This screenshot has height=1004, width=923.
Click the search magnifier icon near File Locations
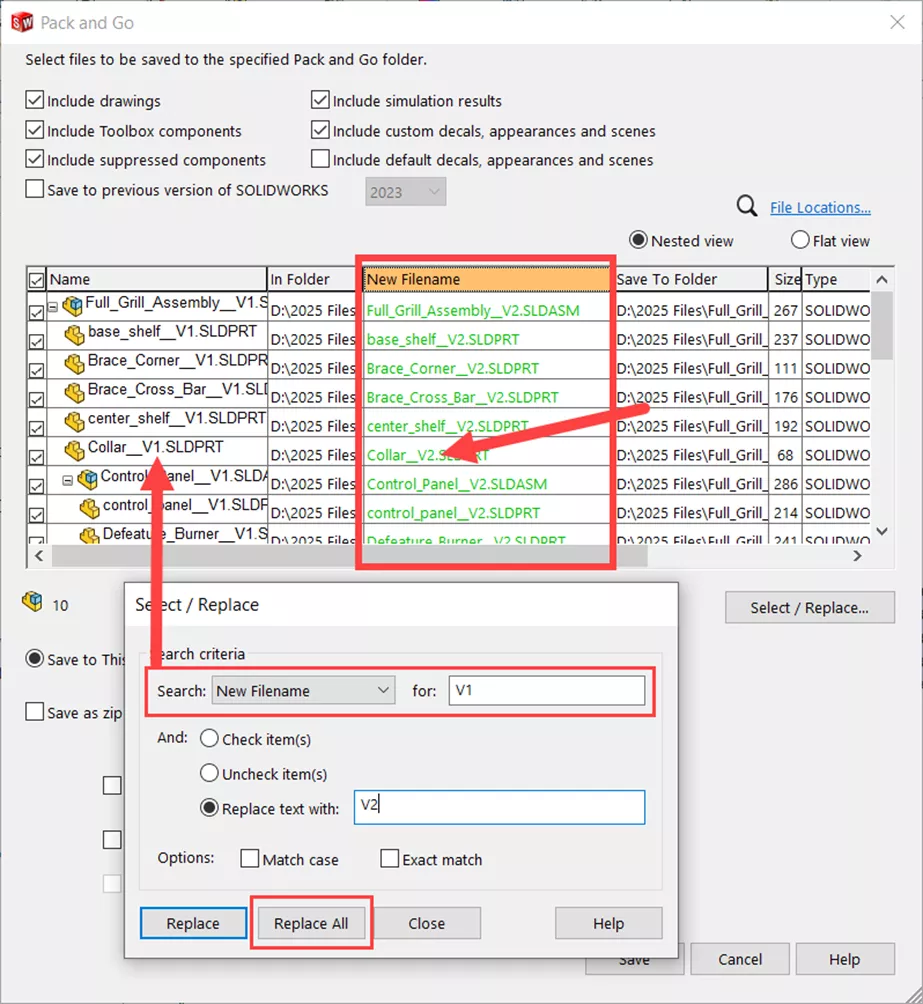pos(748,207)
